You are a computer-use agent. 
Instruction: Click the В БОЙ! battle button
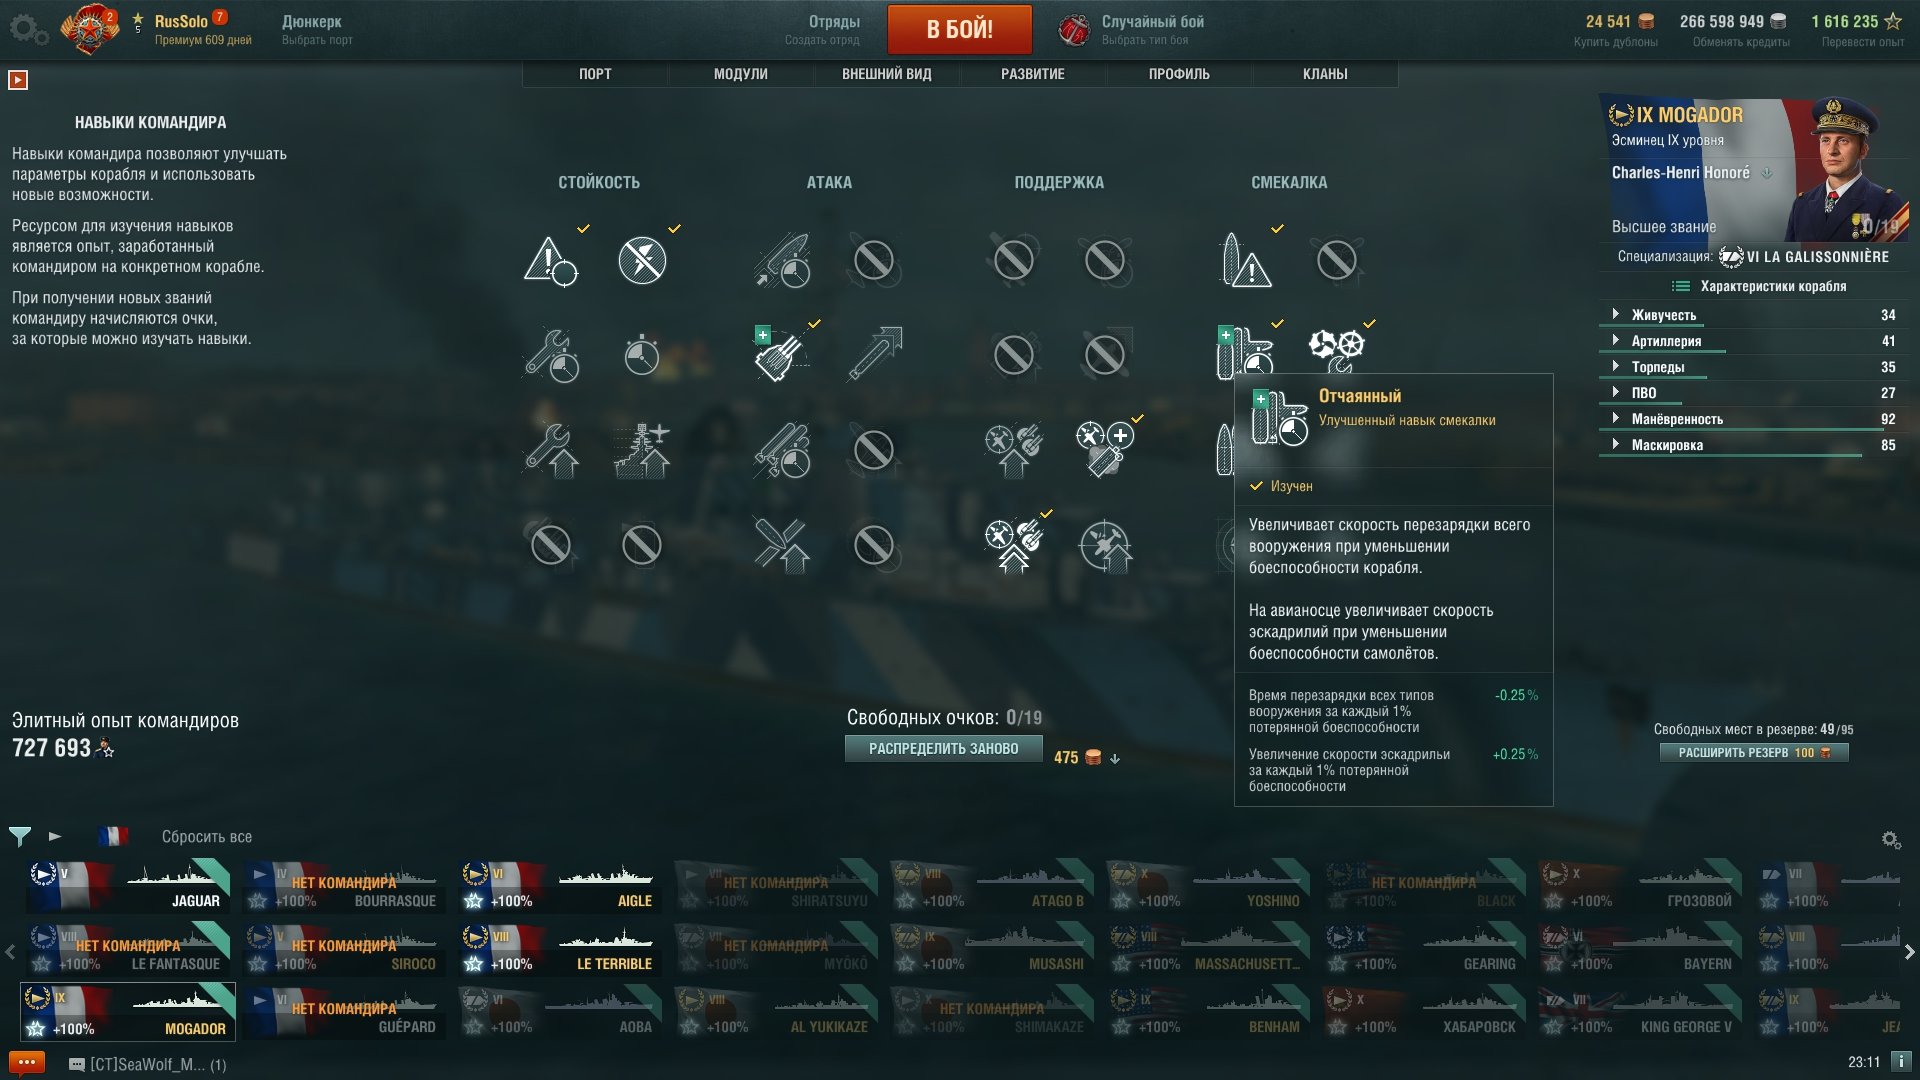coord(960,29)
